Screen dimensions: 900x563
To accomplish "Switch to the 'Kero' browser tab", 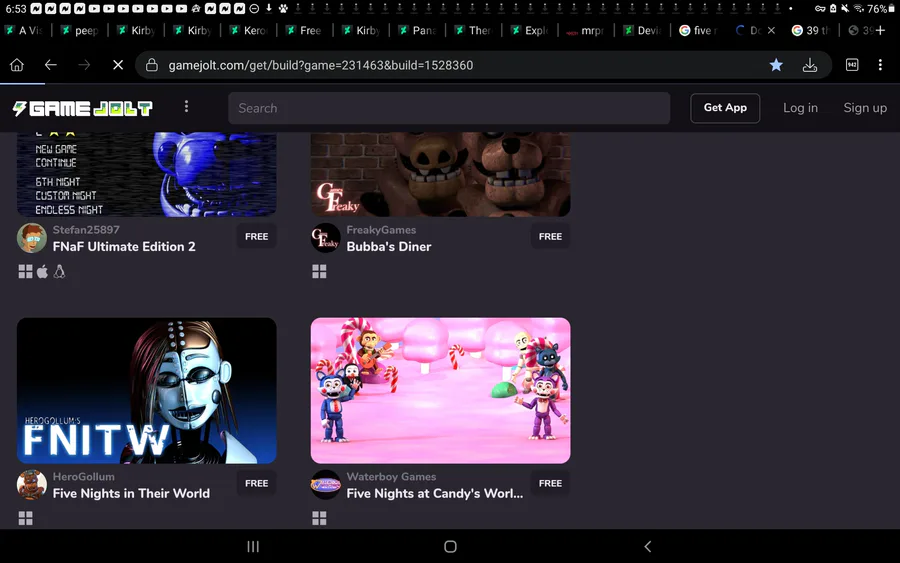I will coord(249,30).
